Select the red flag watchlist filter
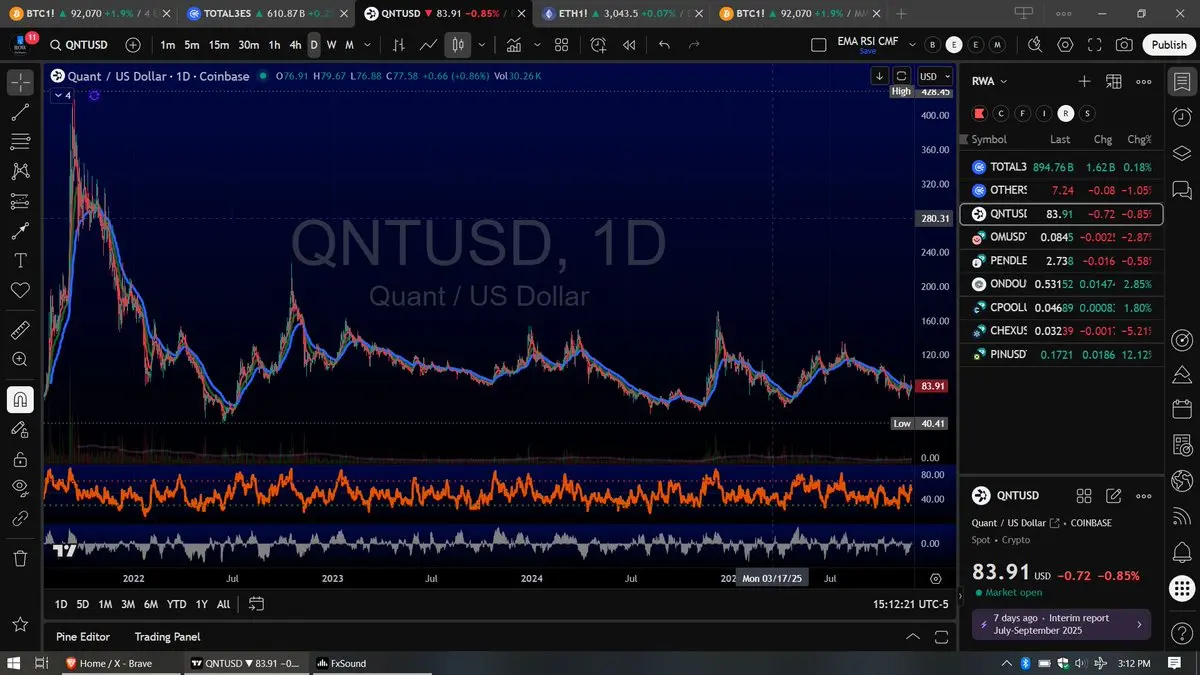 pos(980,113)
